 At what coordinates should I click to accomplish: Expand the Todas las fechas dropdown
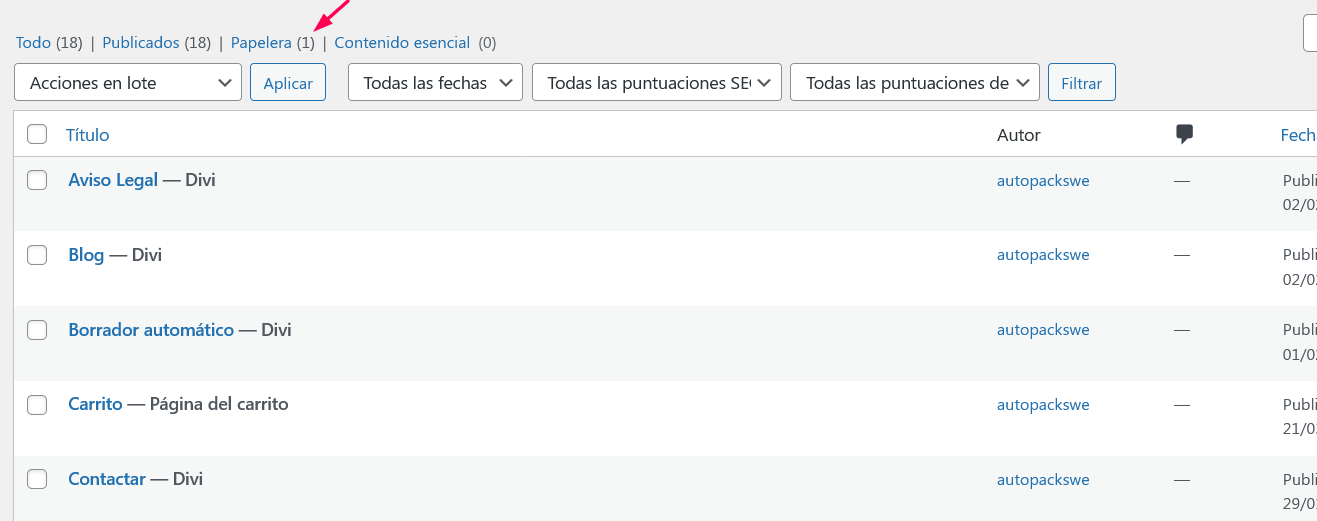tap(435, 82)
